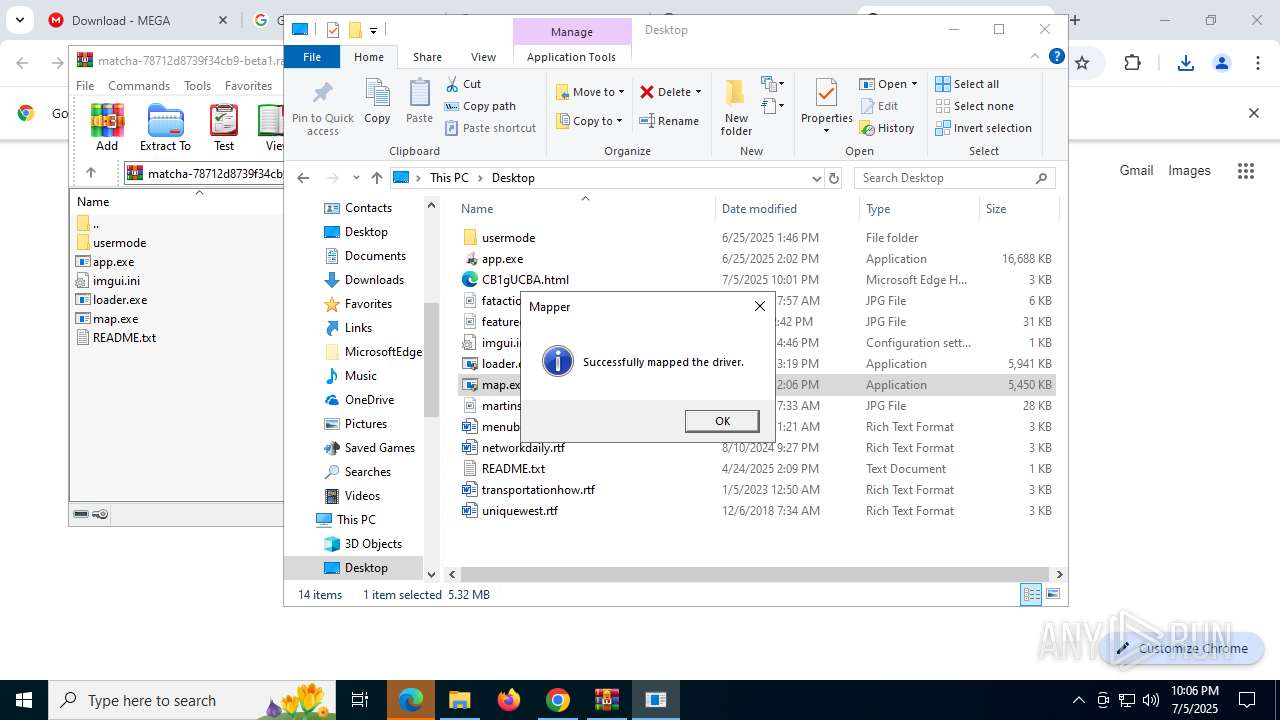Refresh the Desktop folder view
This screenshot has width=1280, height=720.
[x=834, y=178]
